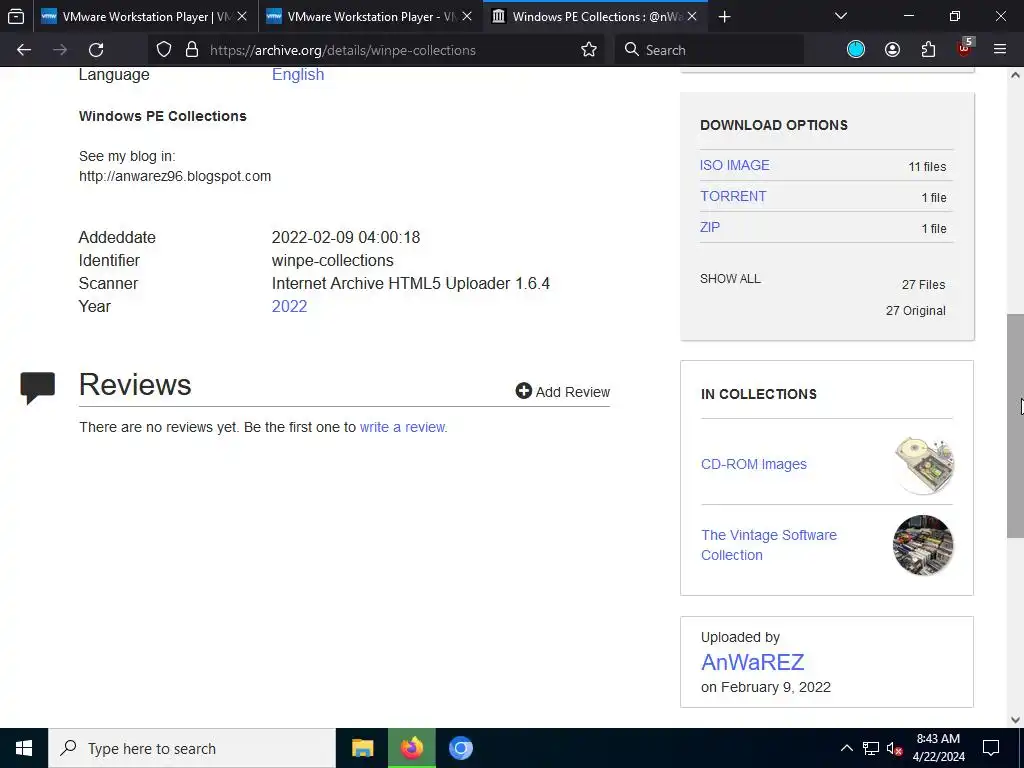1024x768 pixels.
Task: Open the uBlock Origin extension icon
Action: [x=965, y=48]
